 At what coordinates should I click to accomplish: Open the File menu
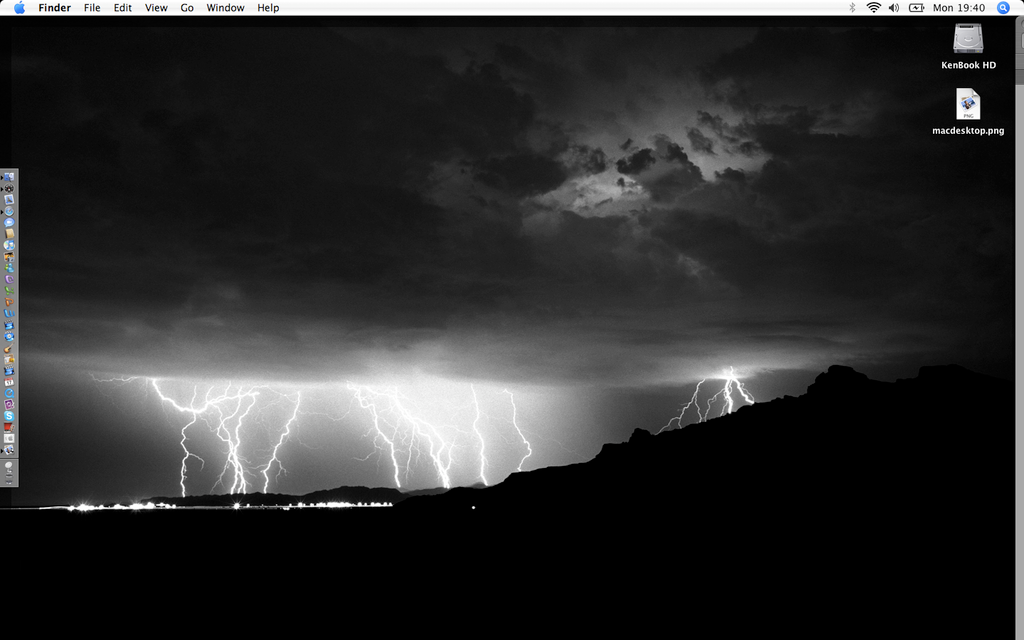click(92, 7)
